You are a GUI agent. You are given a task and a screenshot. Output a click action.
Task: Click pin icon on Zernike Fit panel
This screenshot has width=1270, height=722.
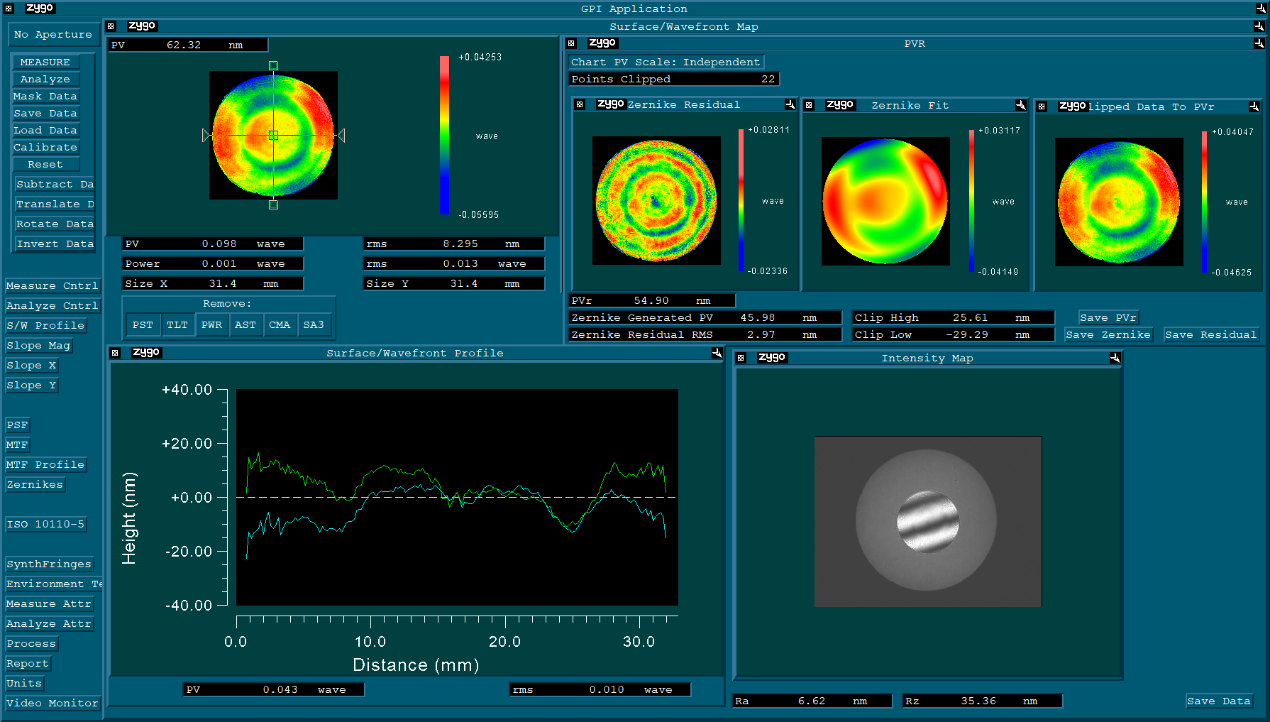tap(1020, 105)
